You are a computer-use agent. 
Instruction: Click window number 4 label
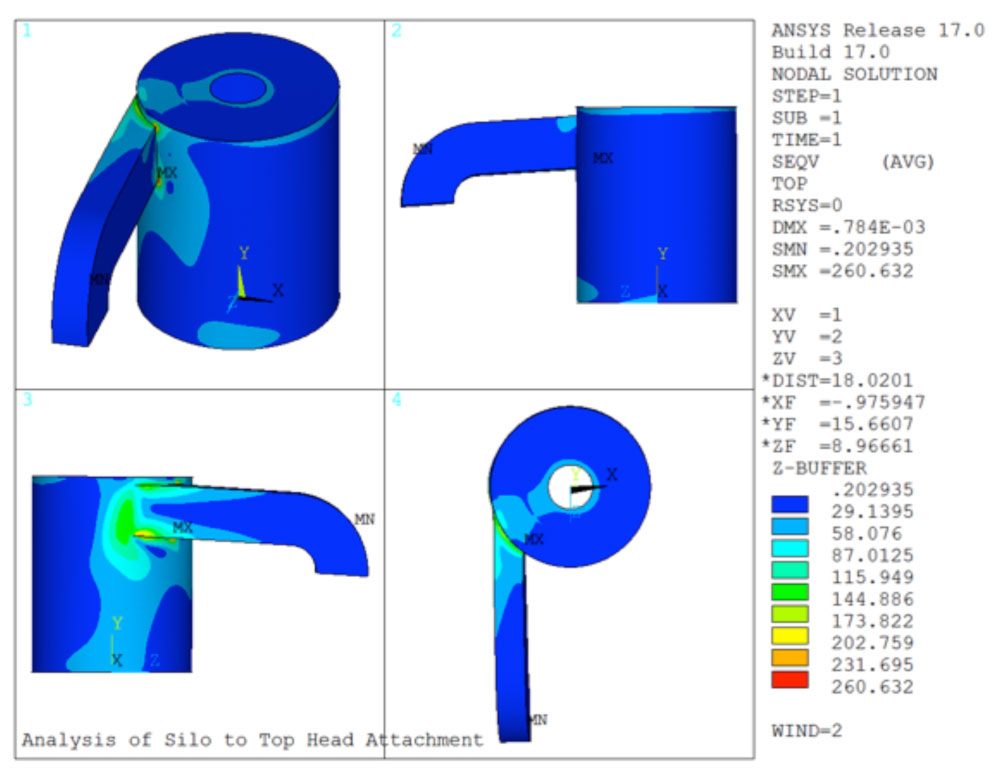pos(397,400)
